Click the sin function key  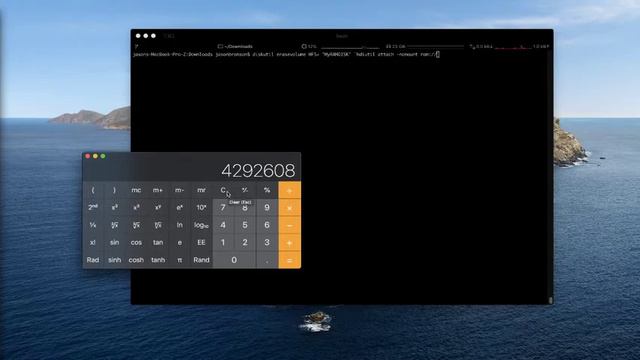pyautogui.click(x=114, y=242)
